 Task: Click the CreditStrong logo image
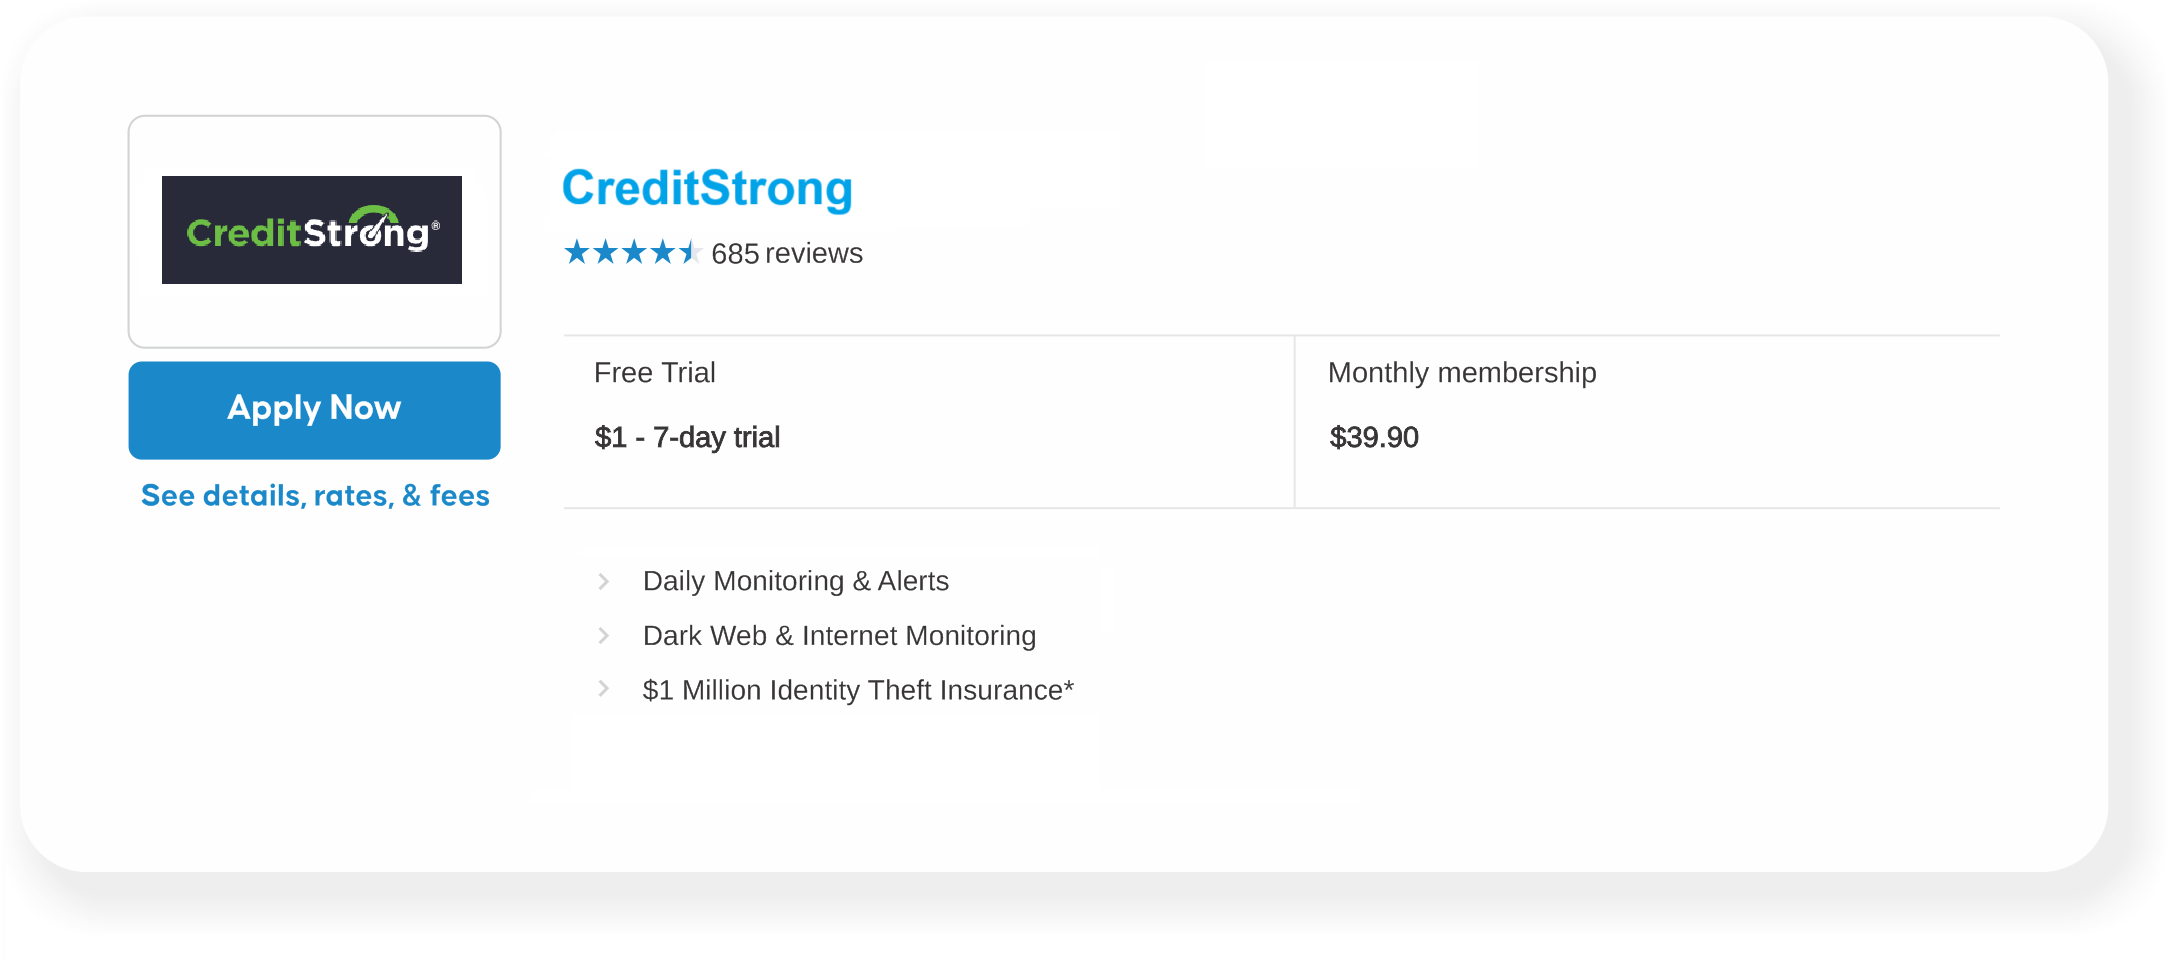(312, 230)
